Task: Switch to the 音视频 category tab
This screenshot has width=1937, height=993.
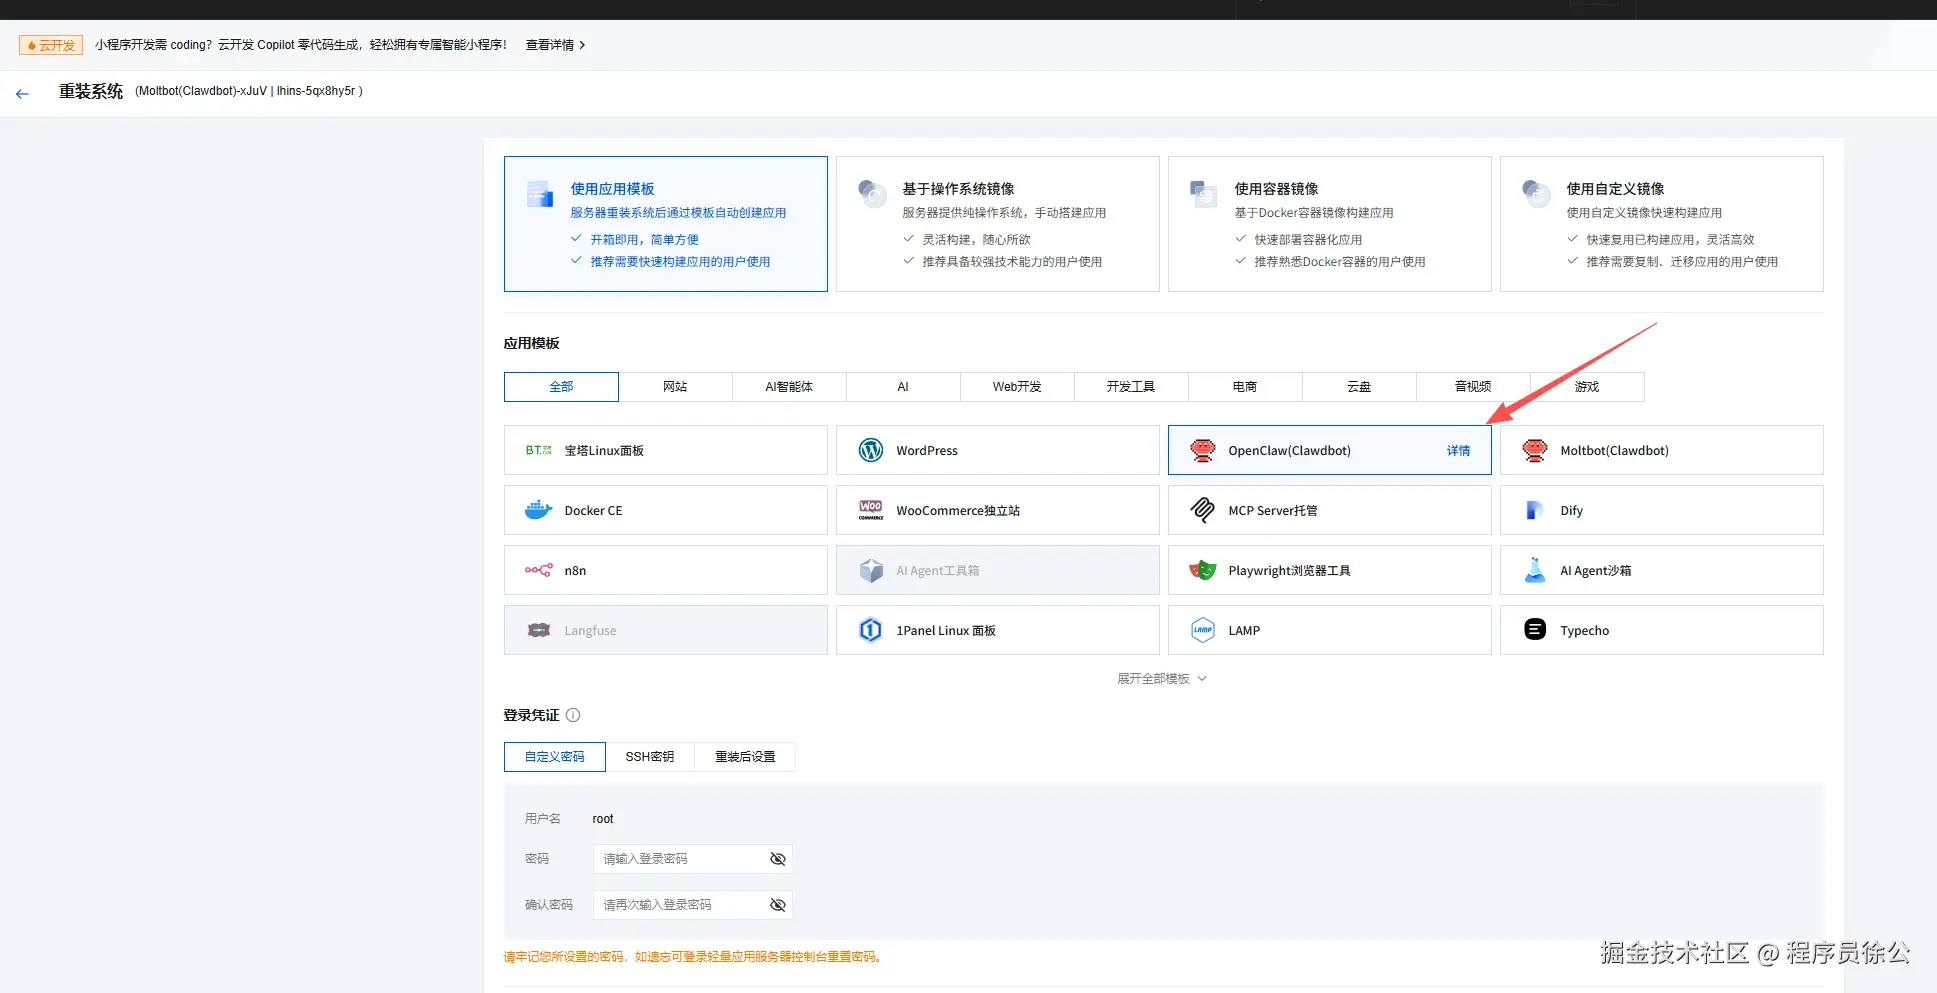Action: 1473,387
